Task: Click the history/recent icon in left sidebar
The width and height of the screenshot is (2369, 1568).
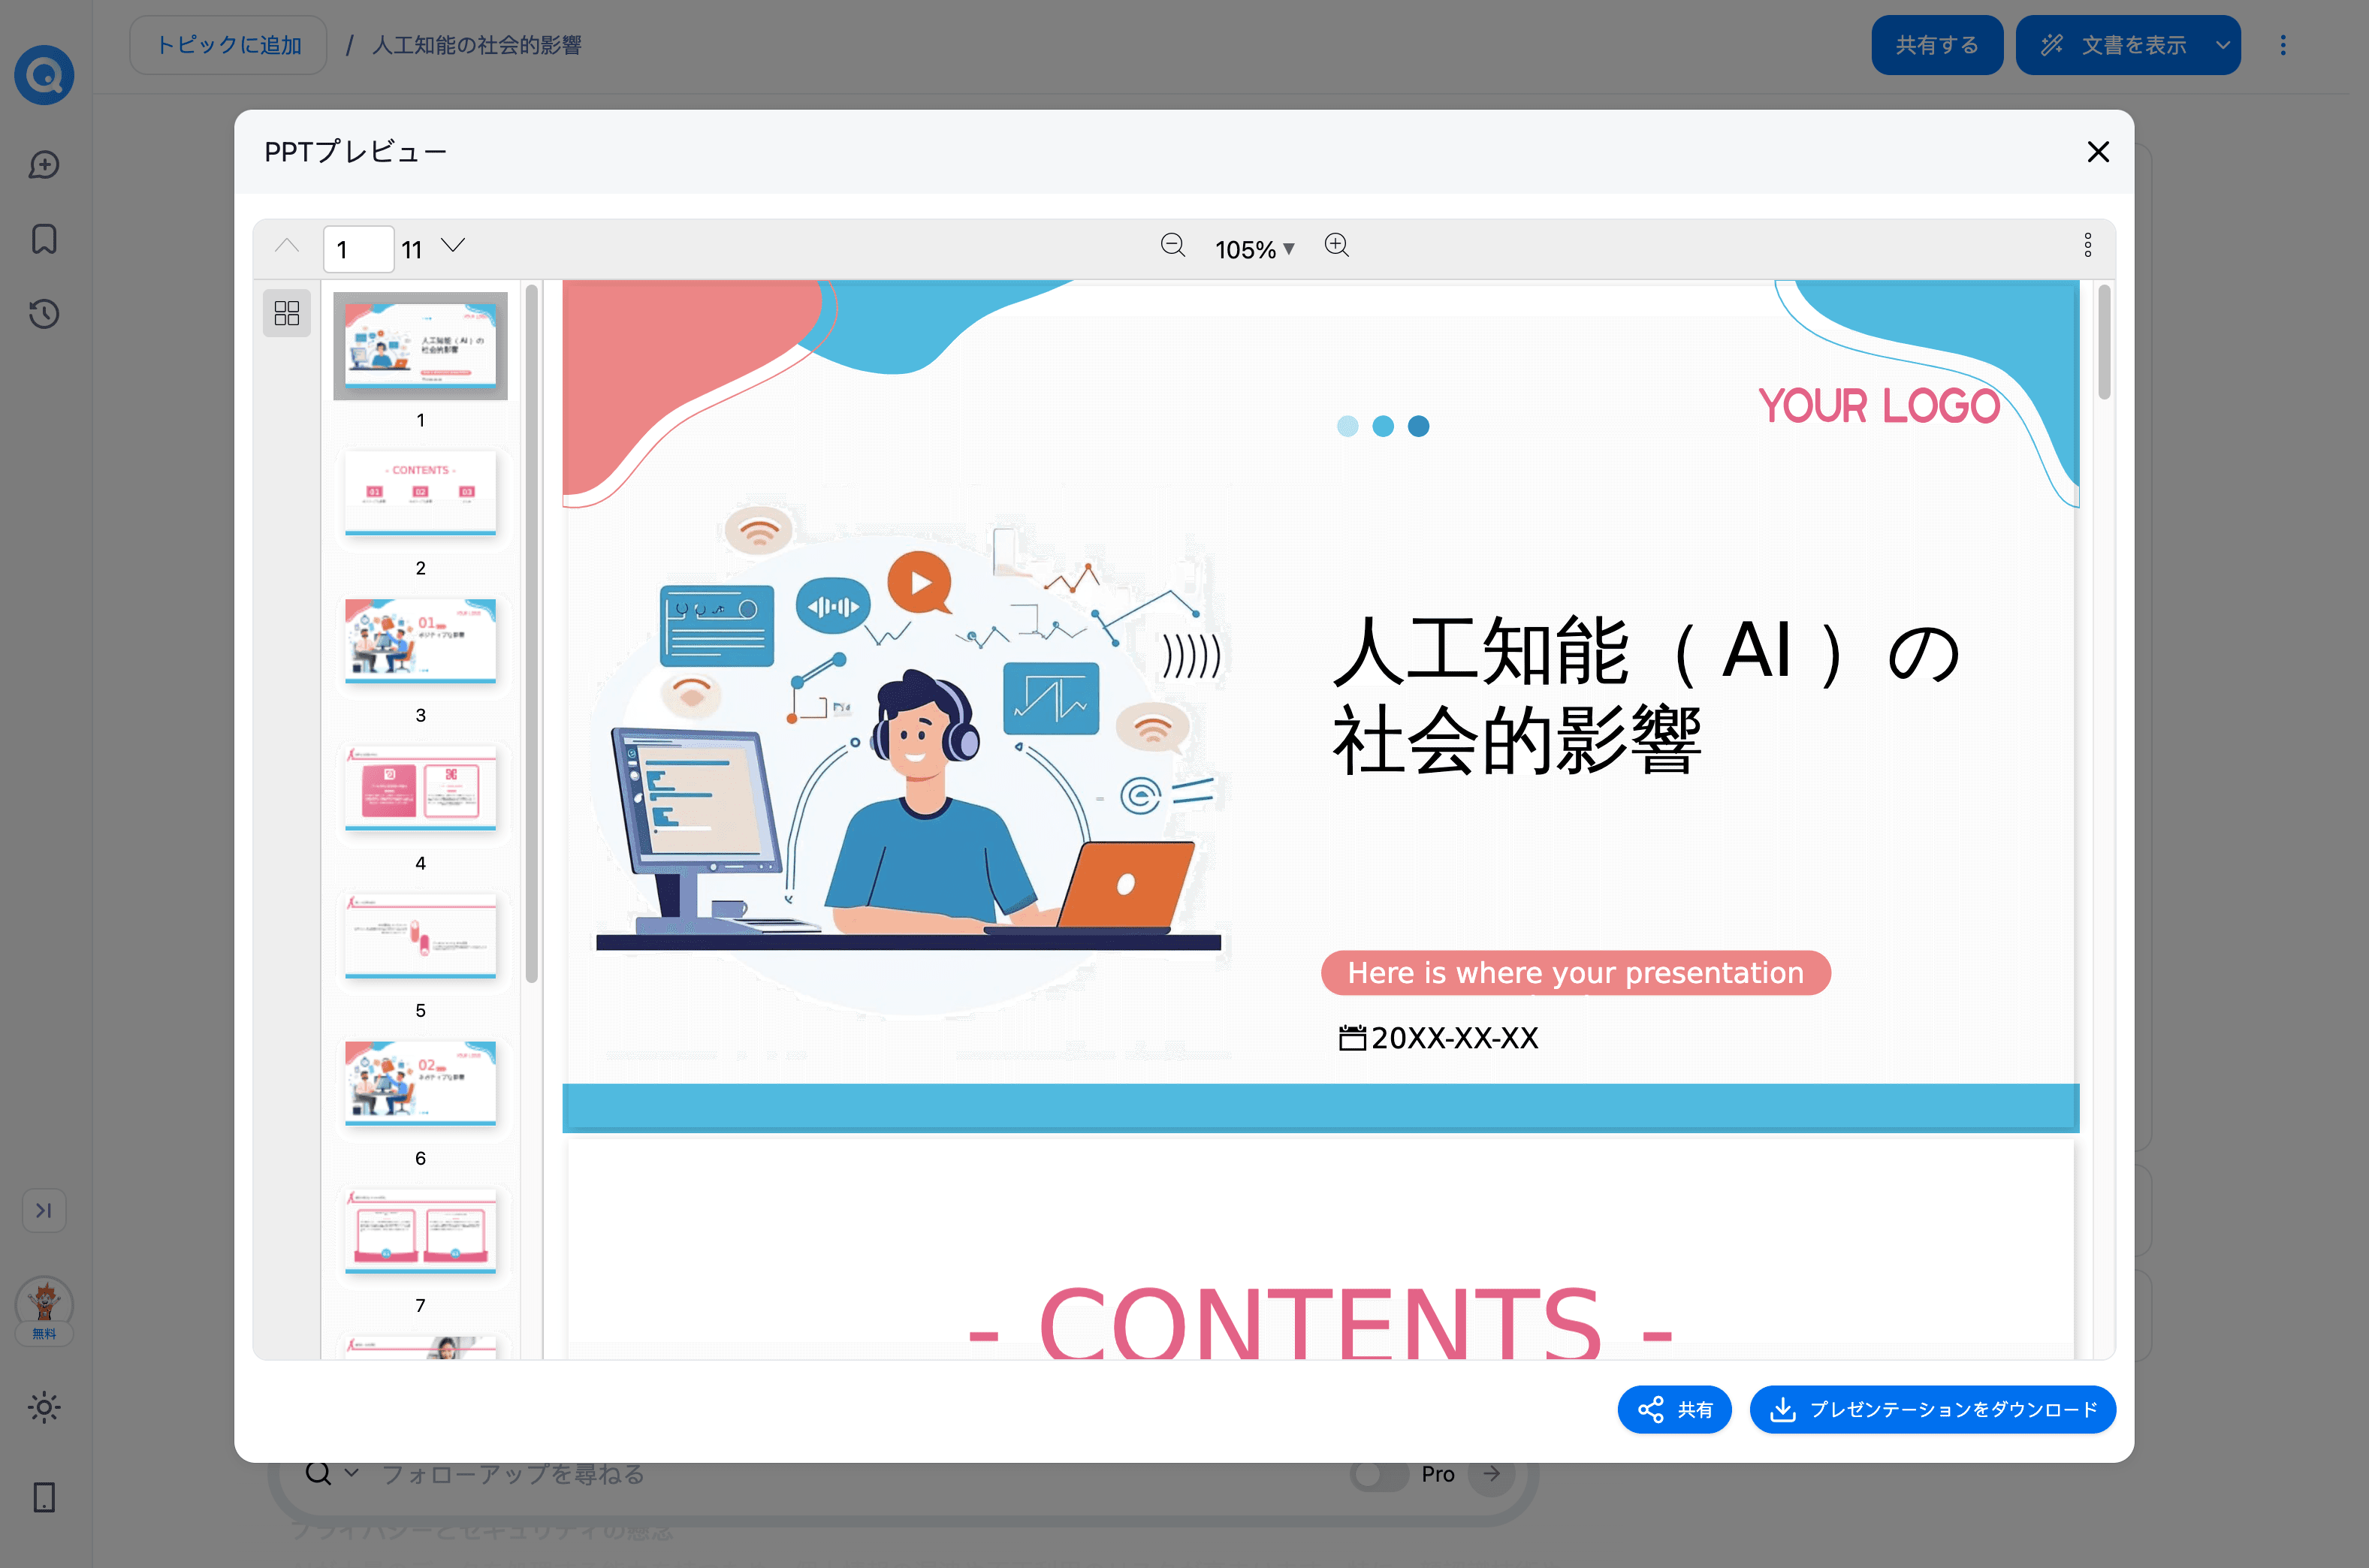Action: [47, 313]
